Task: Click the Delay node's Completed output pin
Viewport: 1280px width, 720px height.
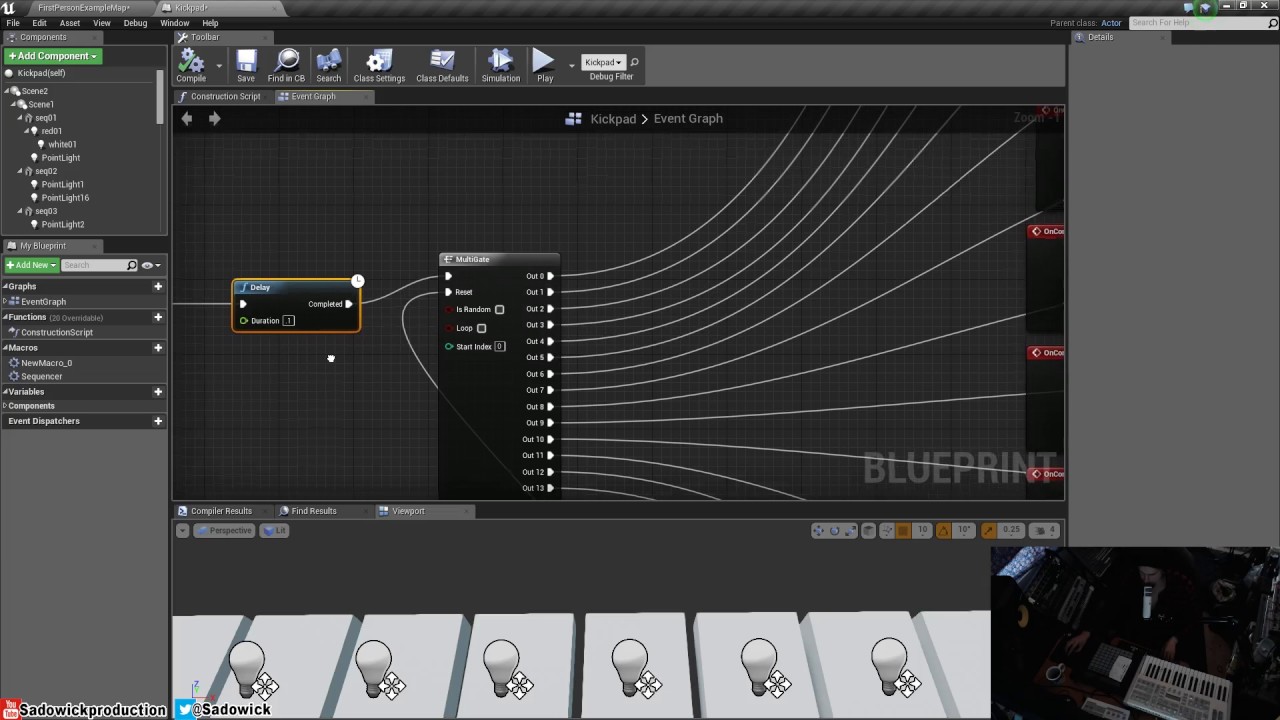Action: click(348, 304)
